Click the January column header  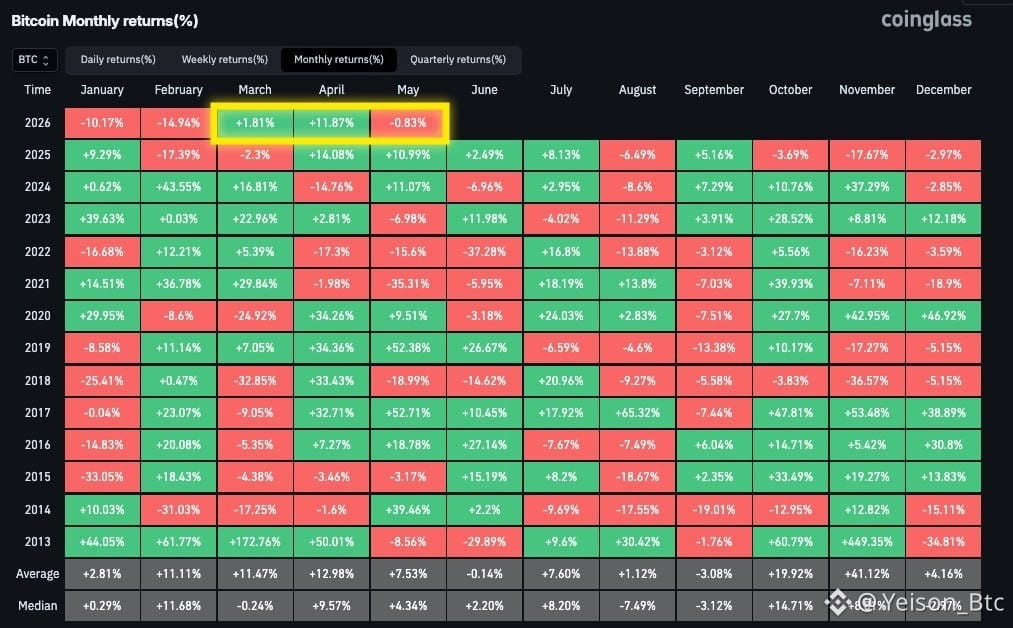pyautogui.click(x=102, y=90)
